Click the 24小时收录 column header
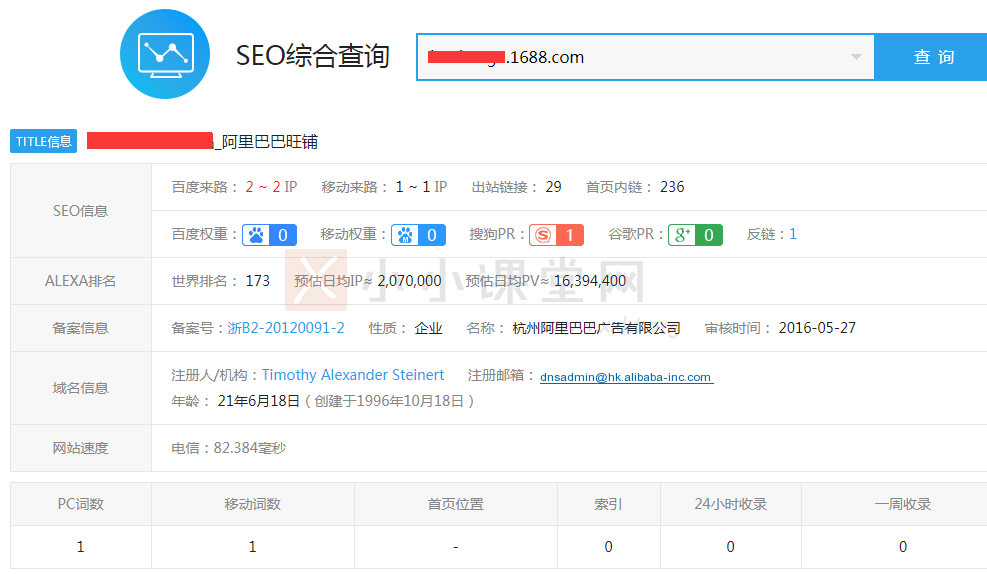This screenshot has height=574, width=987. pyautogui.click(x=730, y=504)
